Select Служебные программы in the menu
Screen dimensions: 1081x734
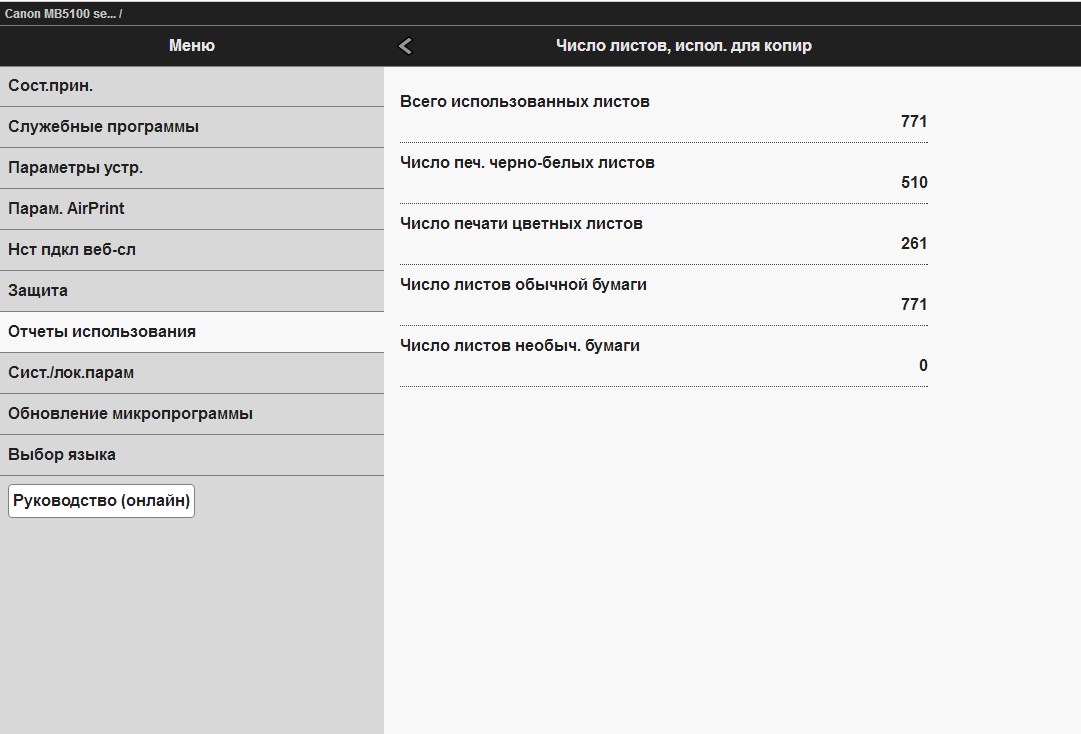(191, 127)
